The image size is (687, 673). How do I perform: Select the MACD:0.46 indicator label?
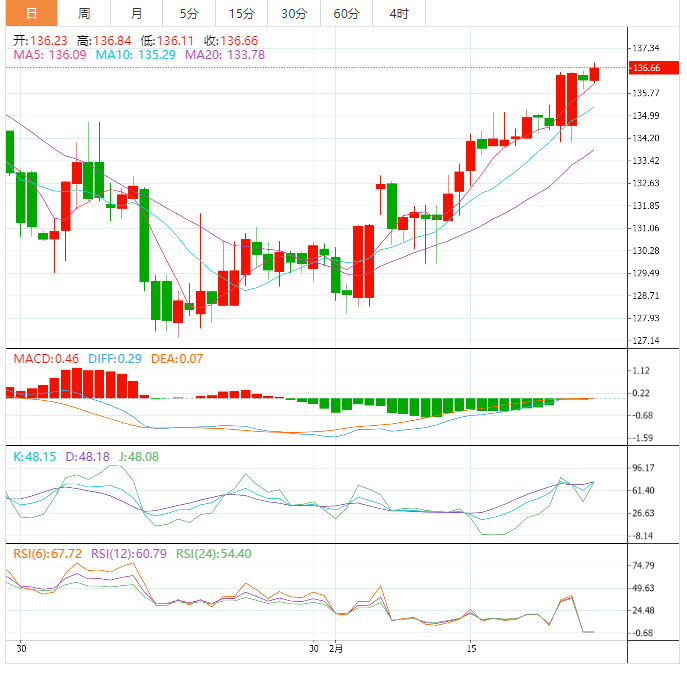click(46, 358)
